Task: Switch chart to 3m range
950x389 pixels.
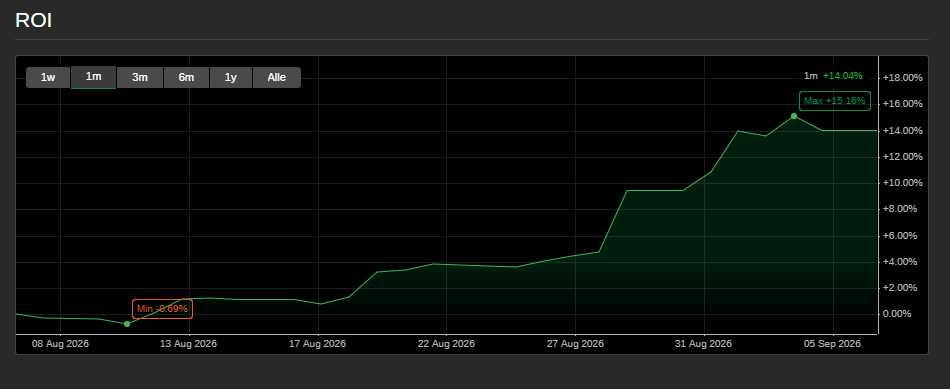Action: coord(140,78)
